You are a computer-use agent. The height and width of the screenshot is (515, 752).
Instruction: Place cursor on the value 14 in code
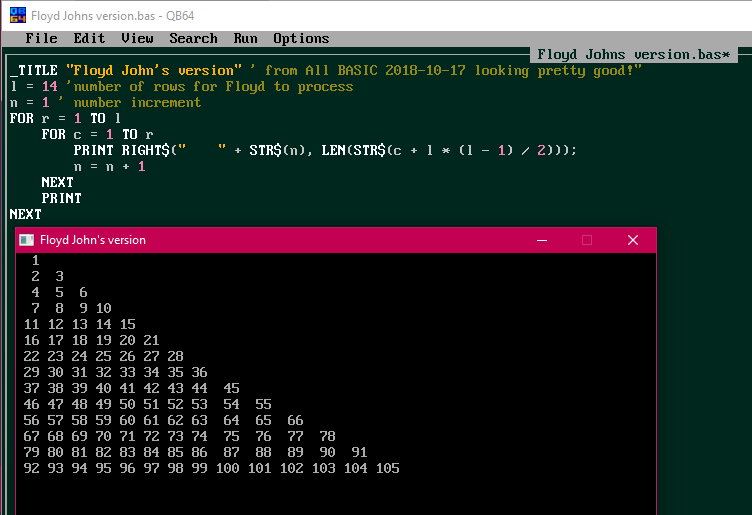coord(49,86)
